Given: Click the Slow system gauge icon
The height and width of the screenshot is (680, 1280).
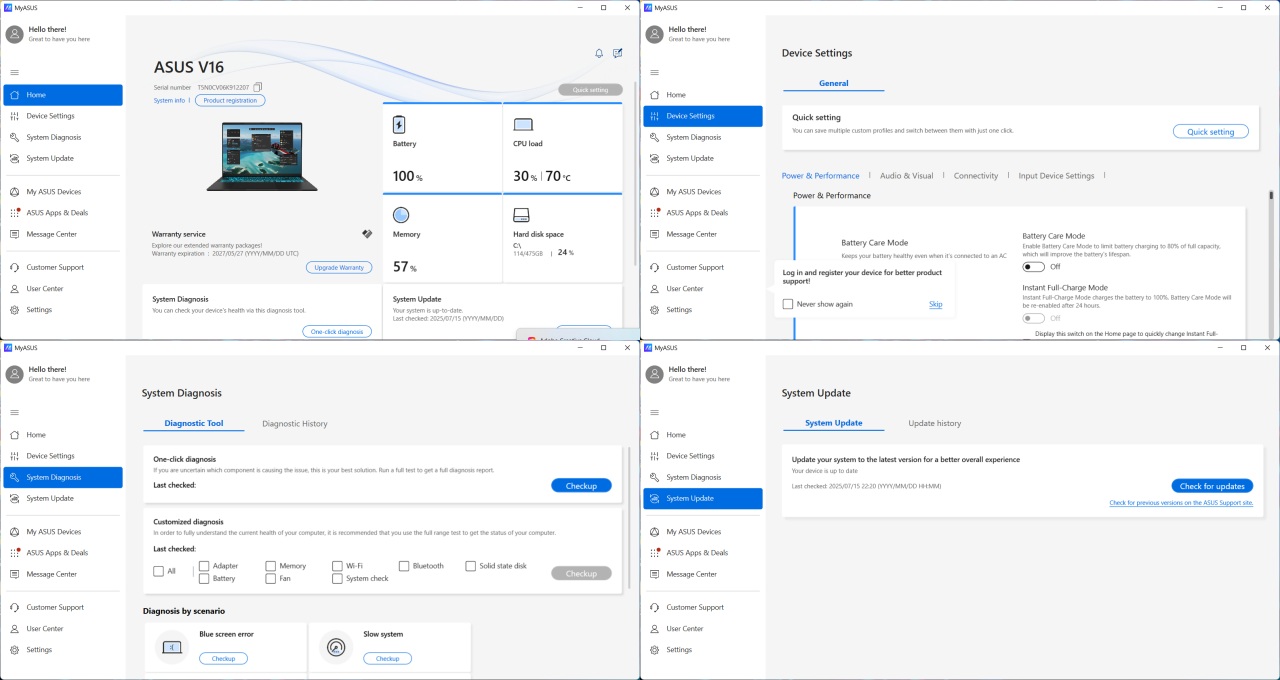Looking at the screenshot, I should point(336,648).
